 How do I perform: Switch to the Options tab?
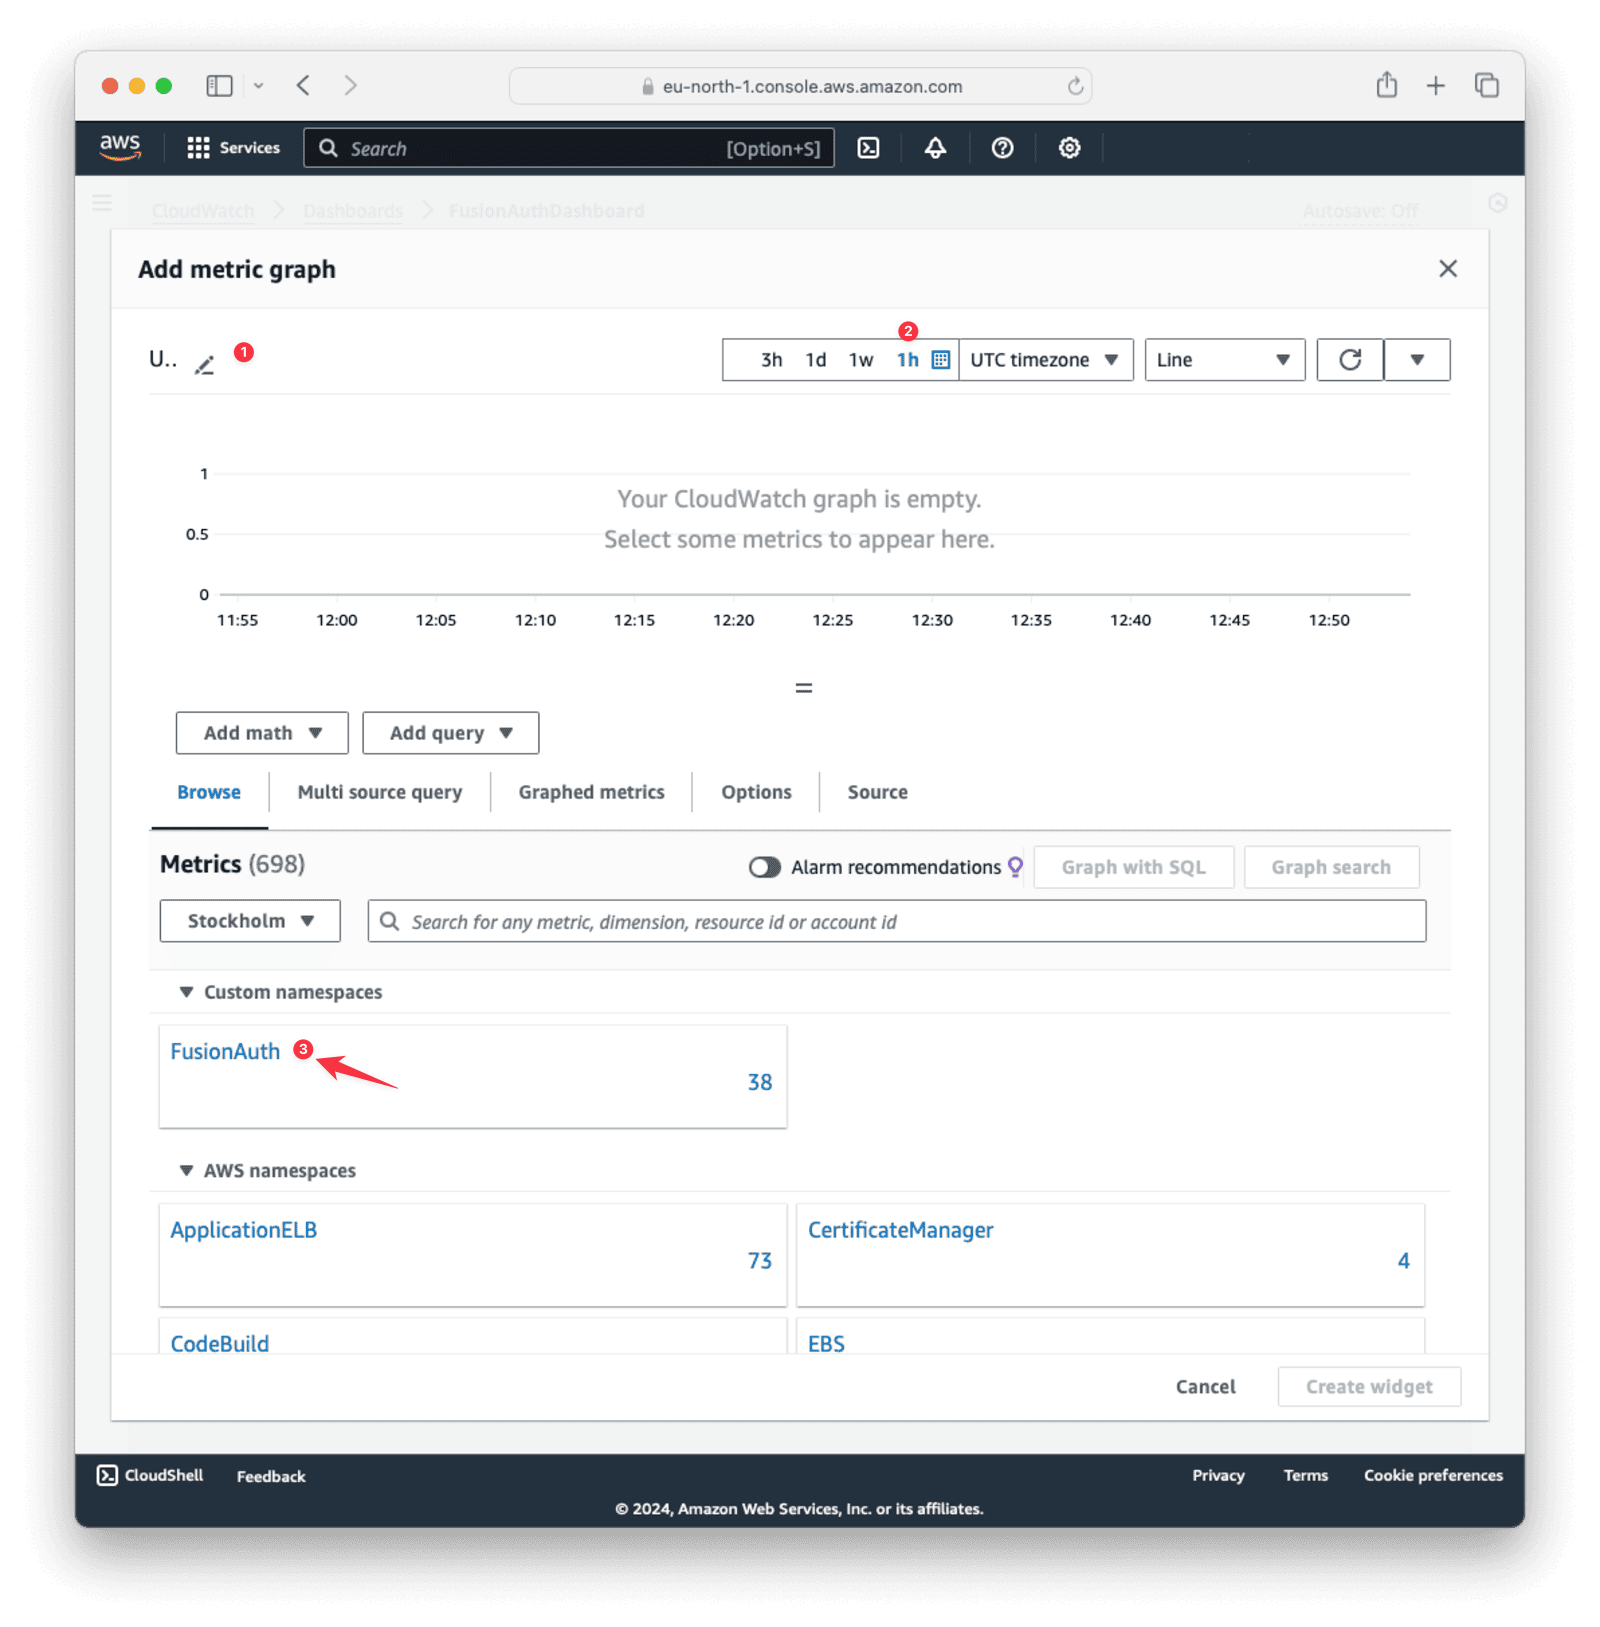(756, 792)
